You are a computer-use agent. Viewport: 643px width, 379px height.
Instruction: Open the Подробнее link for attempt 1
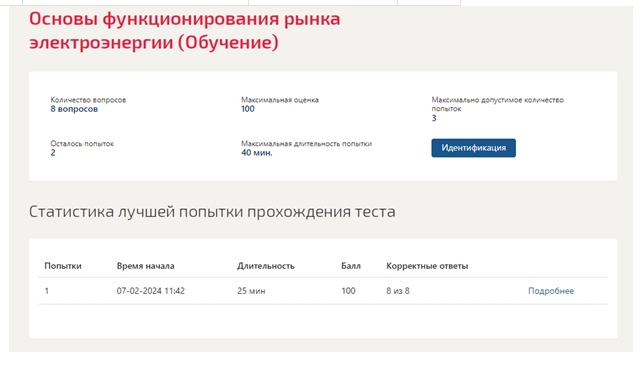click(x=551, y=291)
